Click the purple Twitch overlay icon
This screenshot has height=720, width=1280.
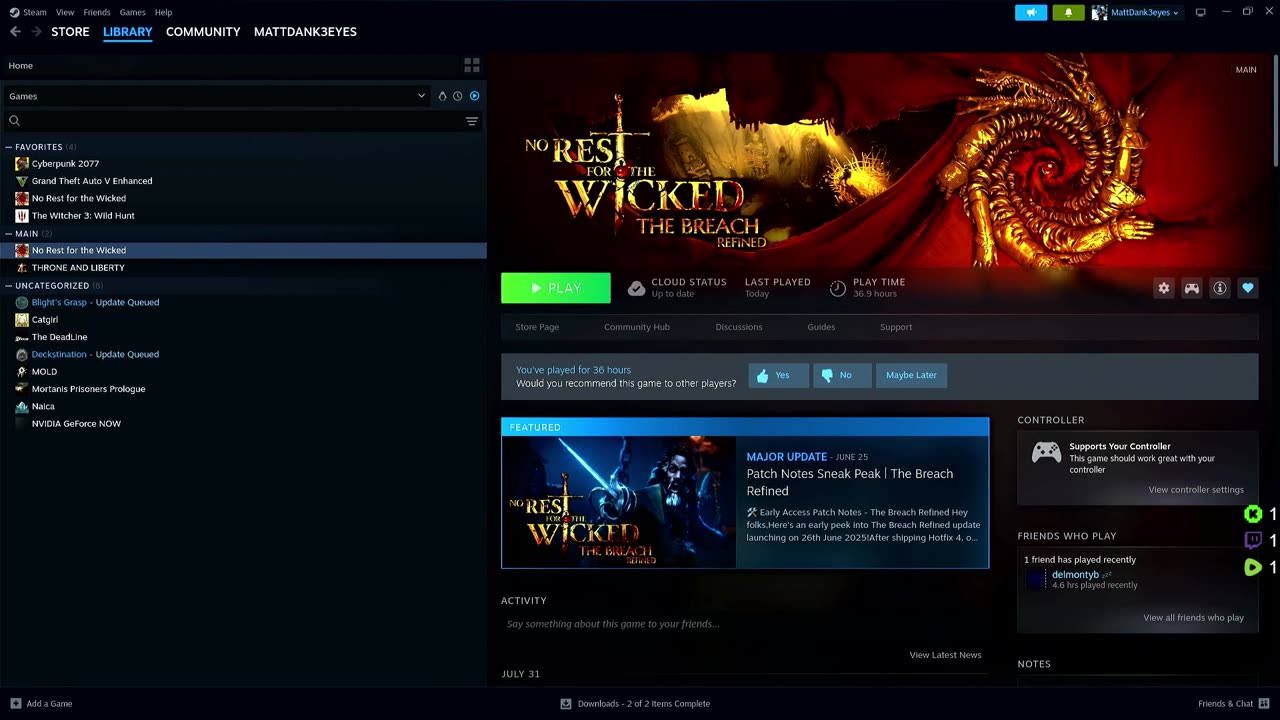[x=1252, y=540]
